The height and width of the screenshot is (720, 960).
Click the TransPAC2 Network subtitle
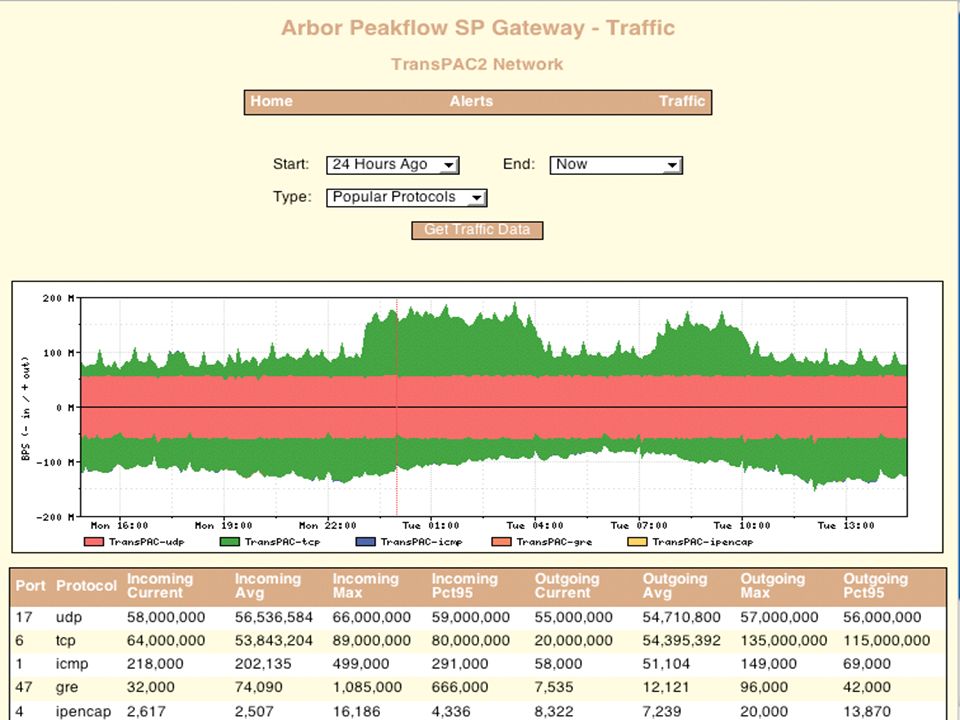[477, 64]
